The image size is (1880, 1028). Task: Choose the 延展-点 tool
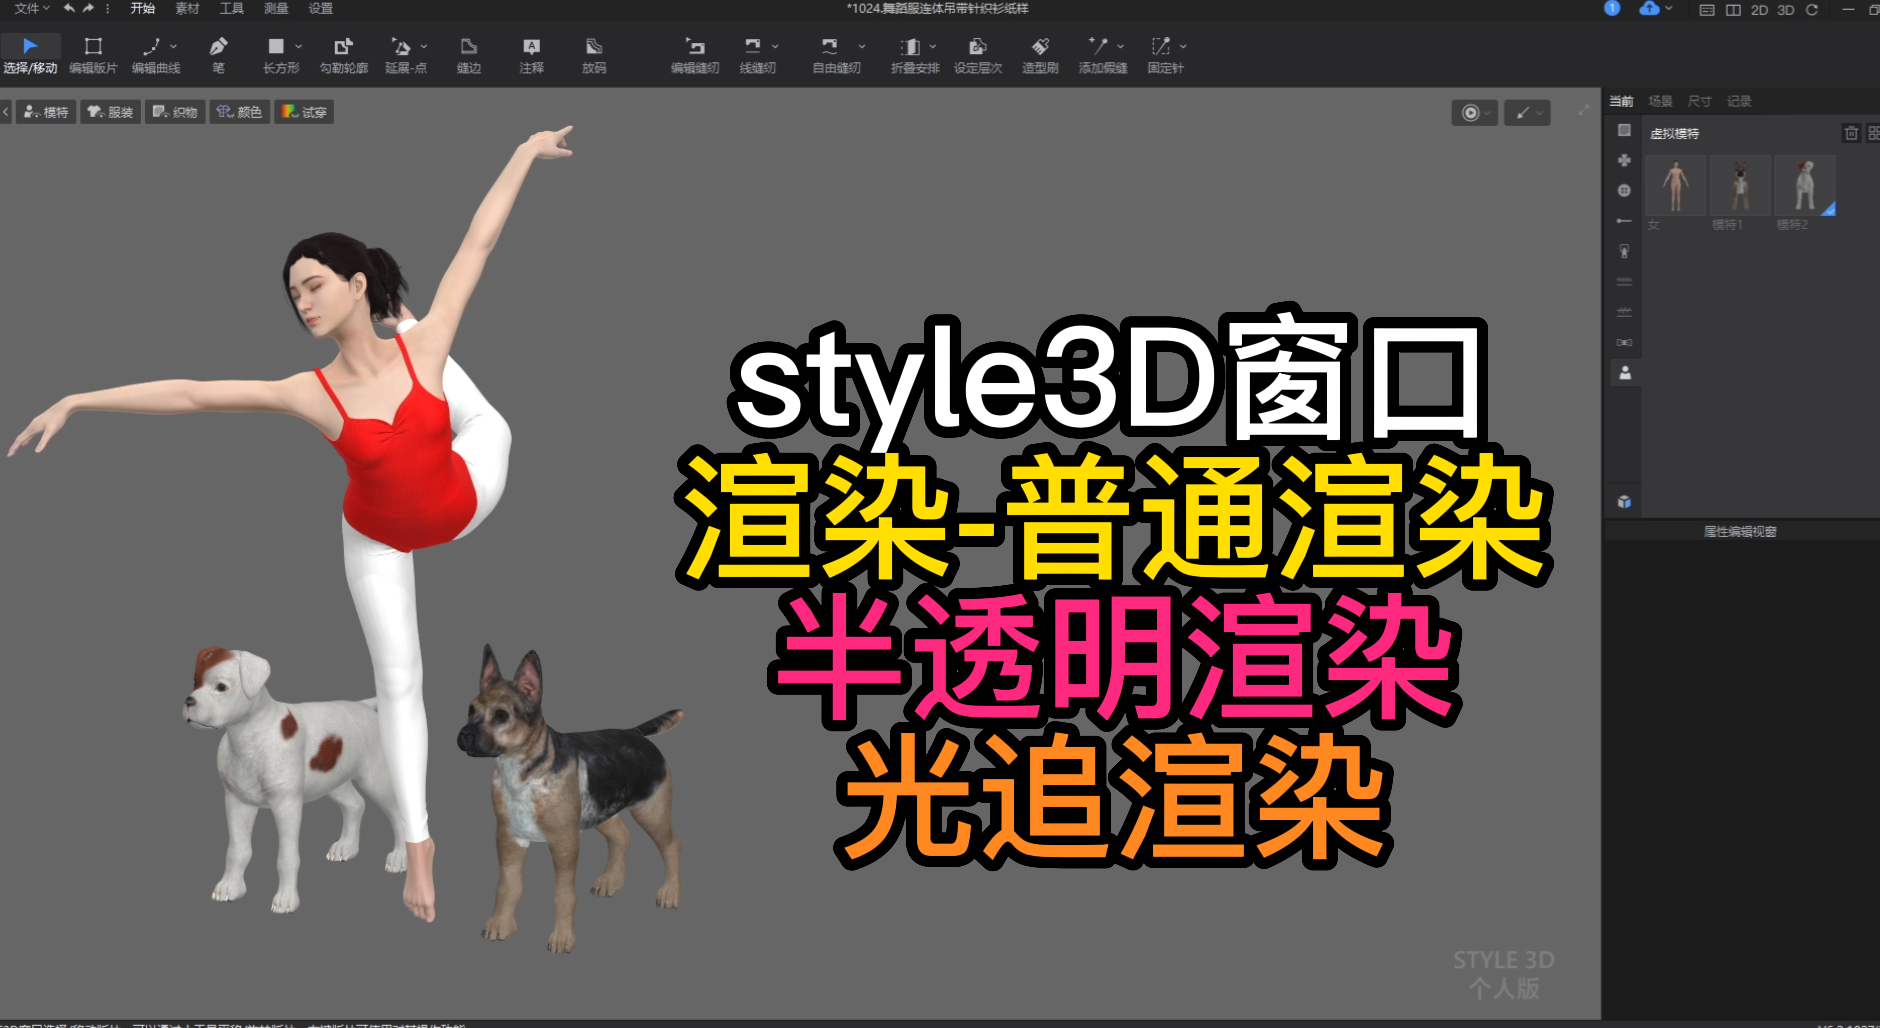(405, 55)
